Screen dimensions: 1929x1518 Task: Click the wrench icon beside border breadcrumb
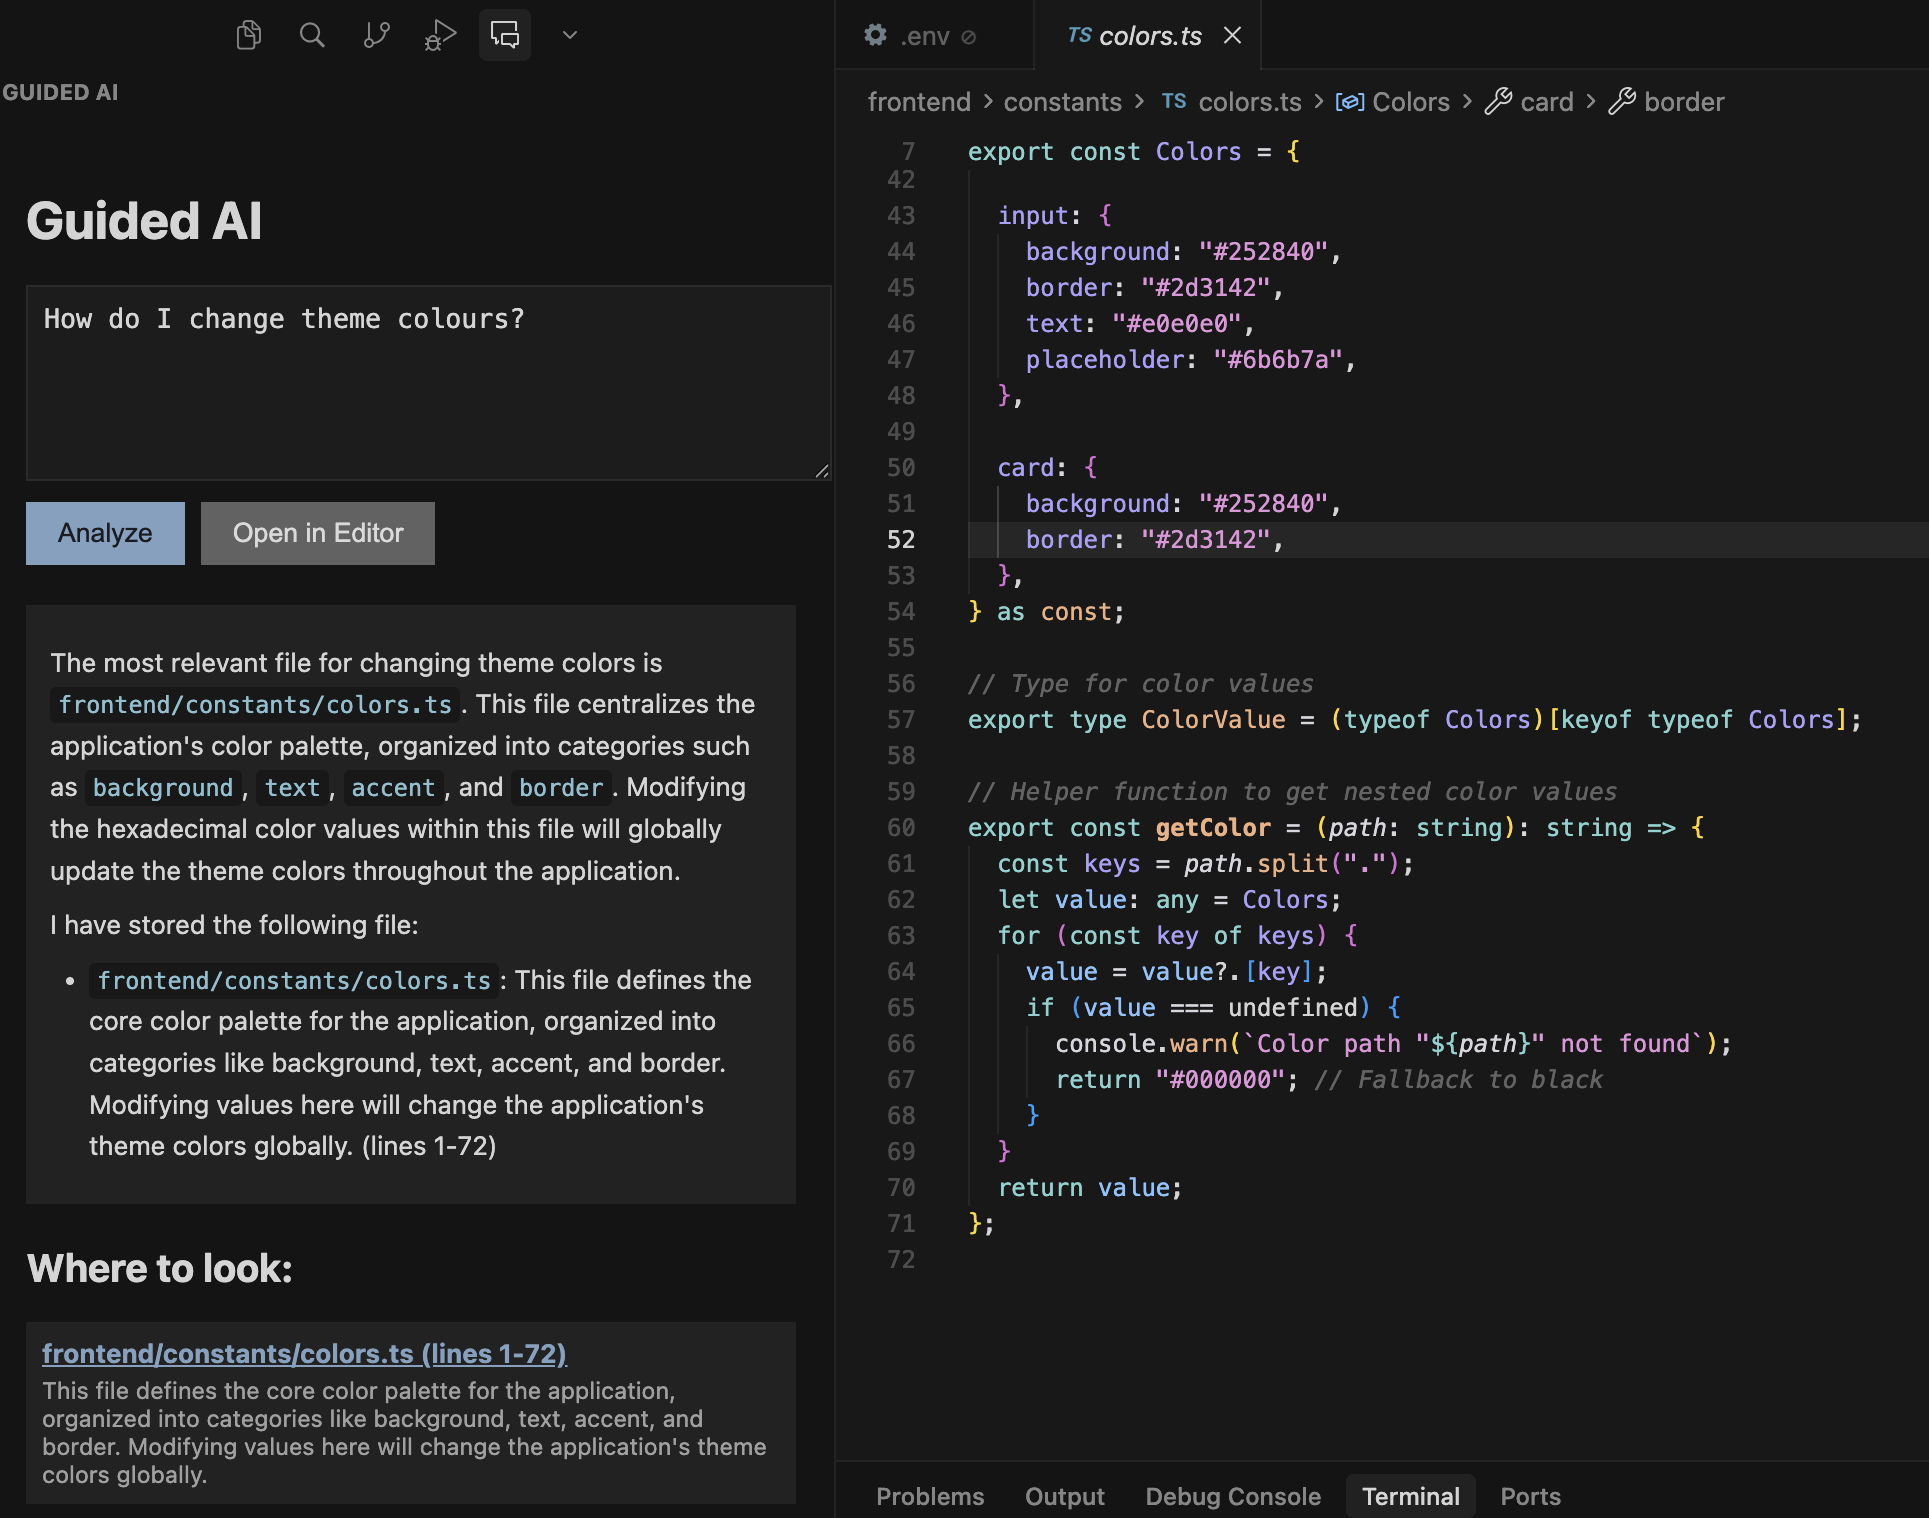click(1621, 102)
